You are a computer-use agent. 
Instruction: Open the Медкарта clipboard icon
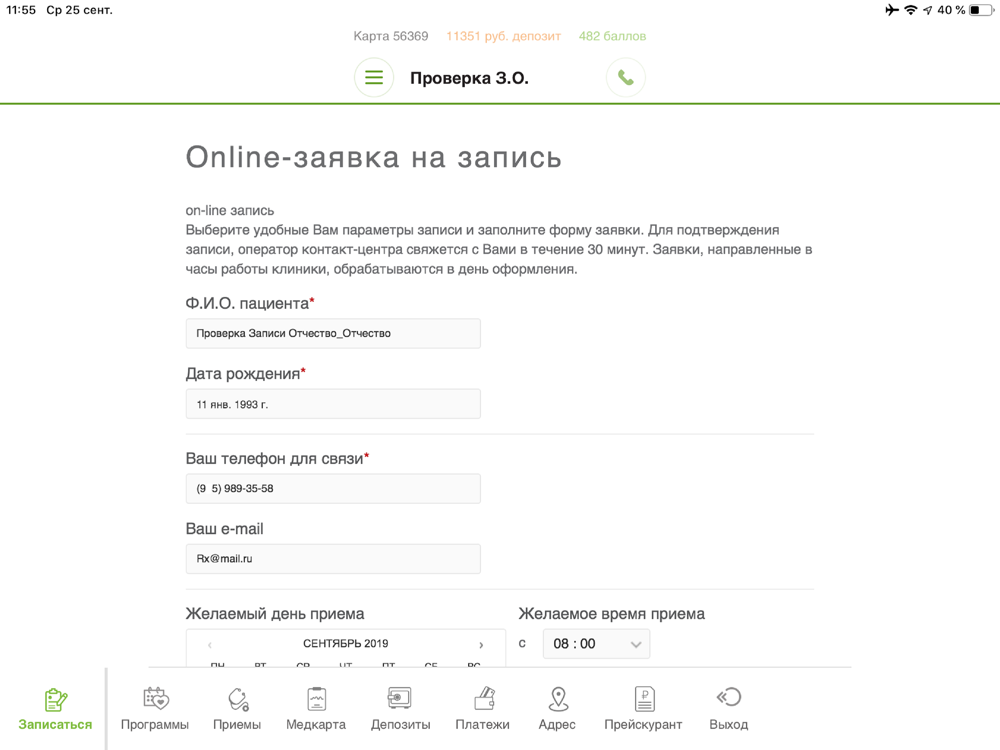[316, 698]
